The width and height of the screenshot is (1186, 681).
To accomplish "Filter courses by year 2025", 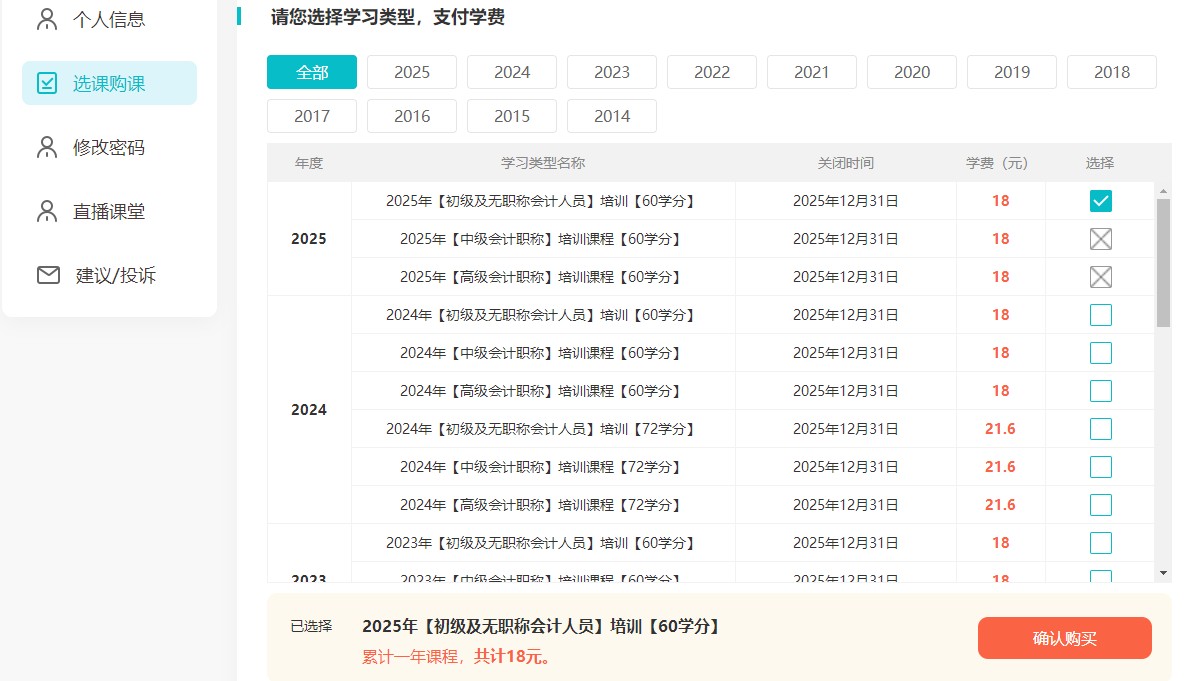I will (411, 72).
